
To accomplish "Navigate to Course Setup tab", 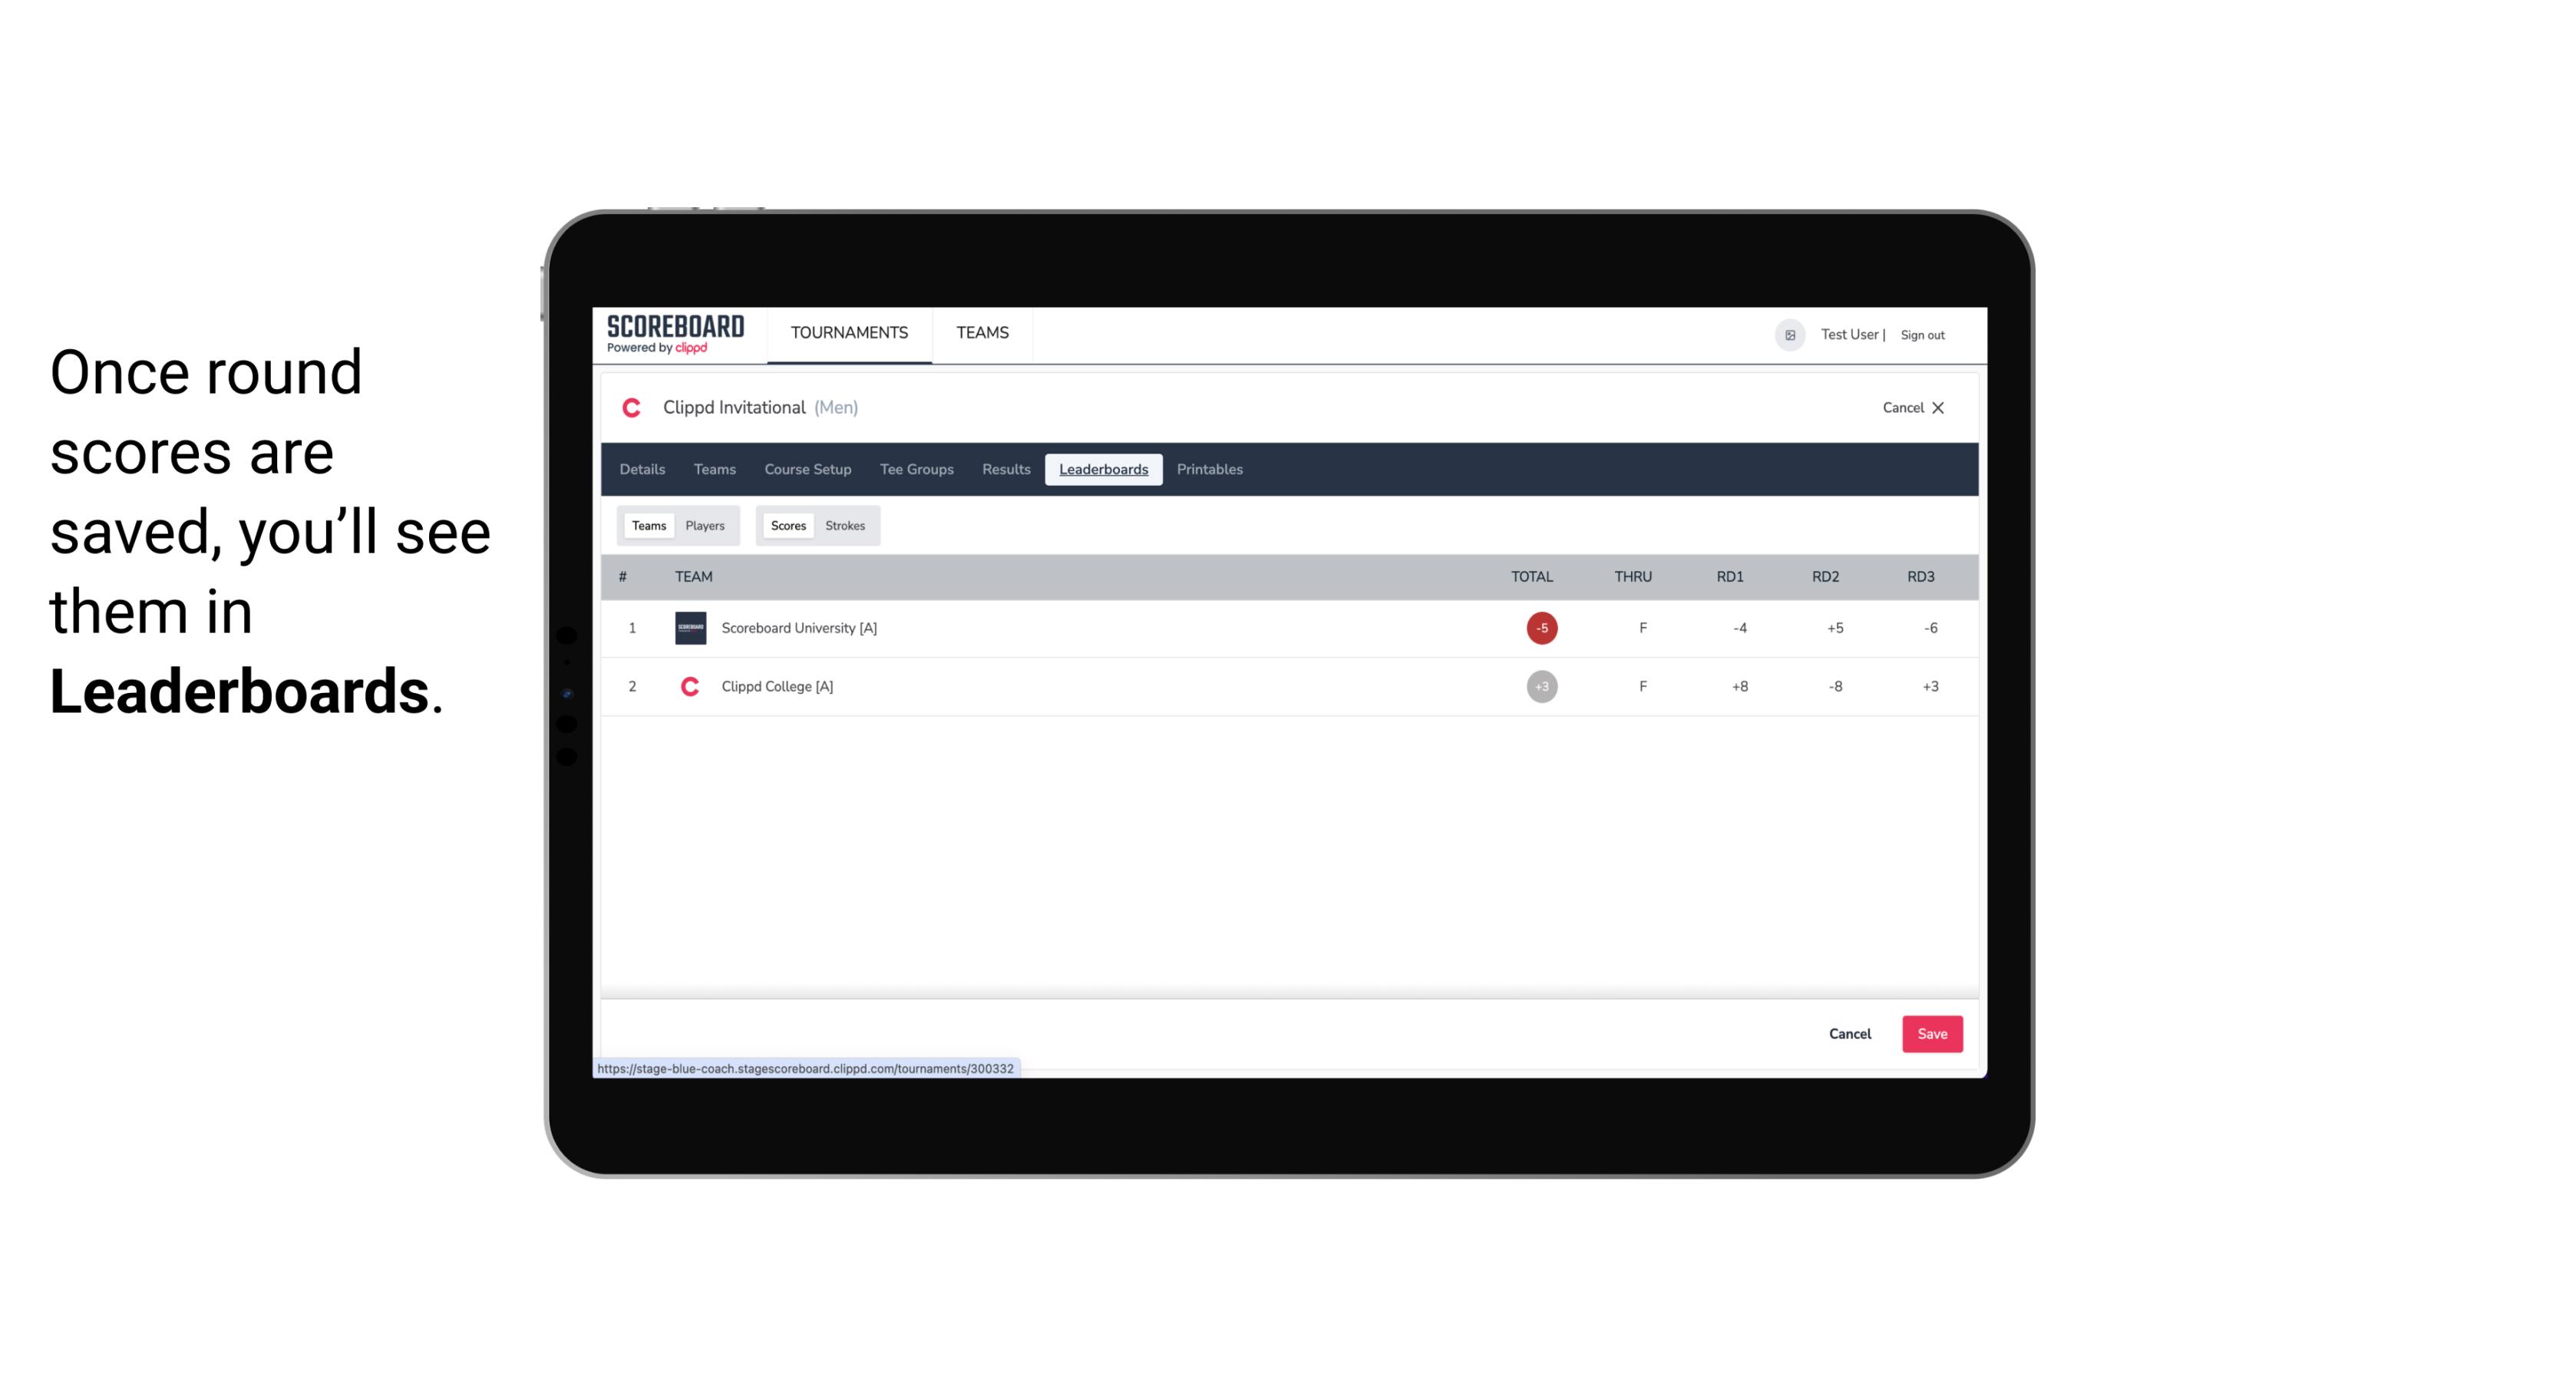I will tap(809, 470).
